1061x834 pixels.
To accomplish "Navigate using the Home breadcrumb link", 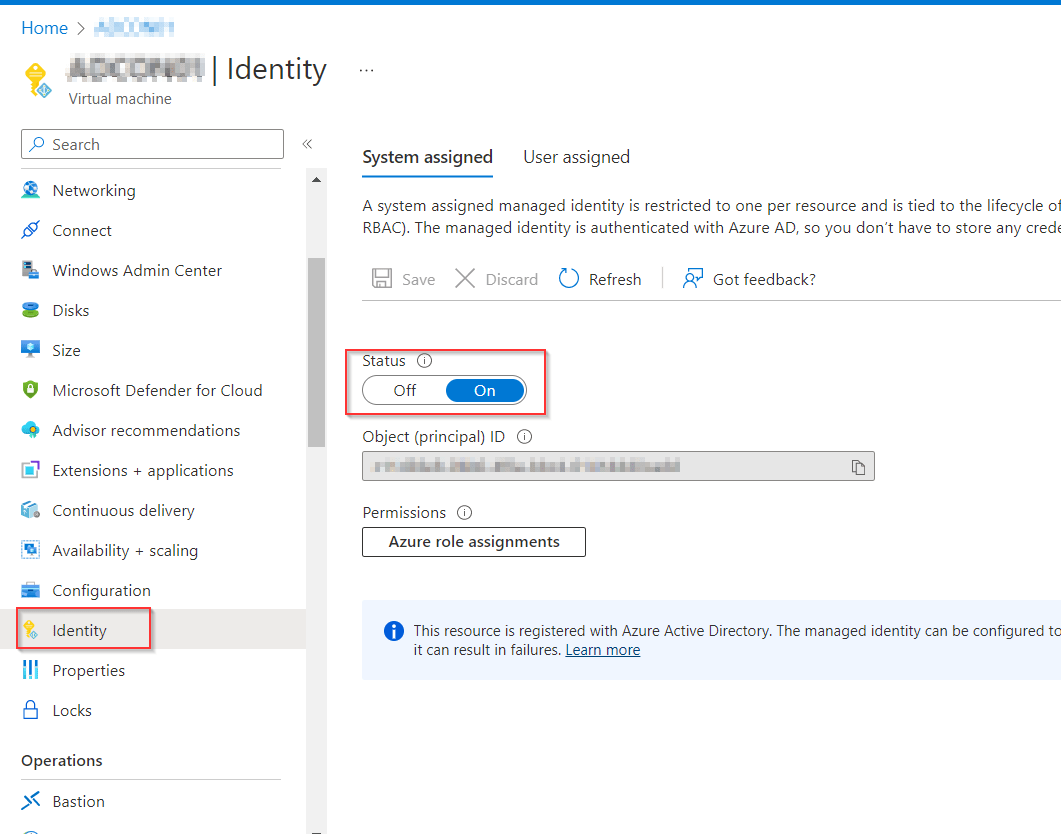I will (x=44, y=28).
